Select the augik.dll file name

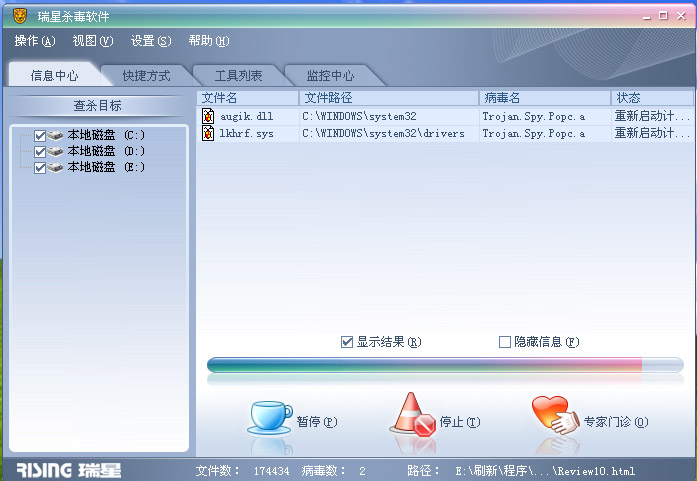point(247,116)
